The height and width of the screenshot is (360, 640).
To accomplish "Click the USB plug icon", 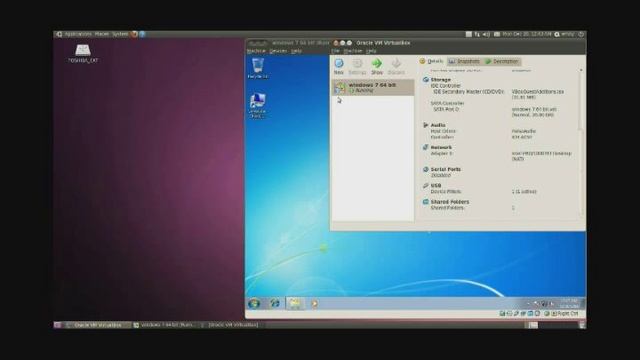I will click(x=426, y=185).
